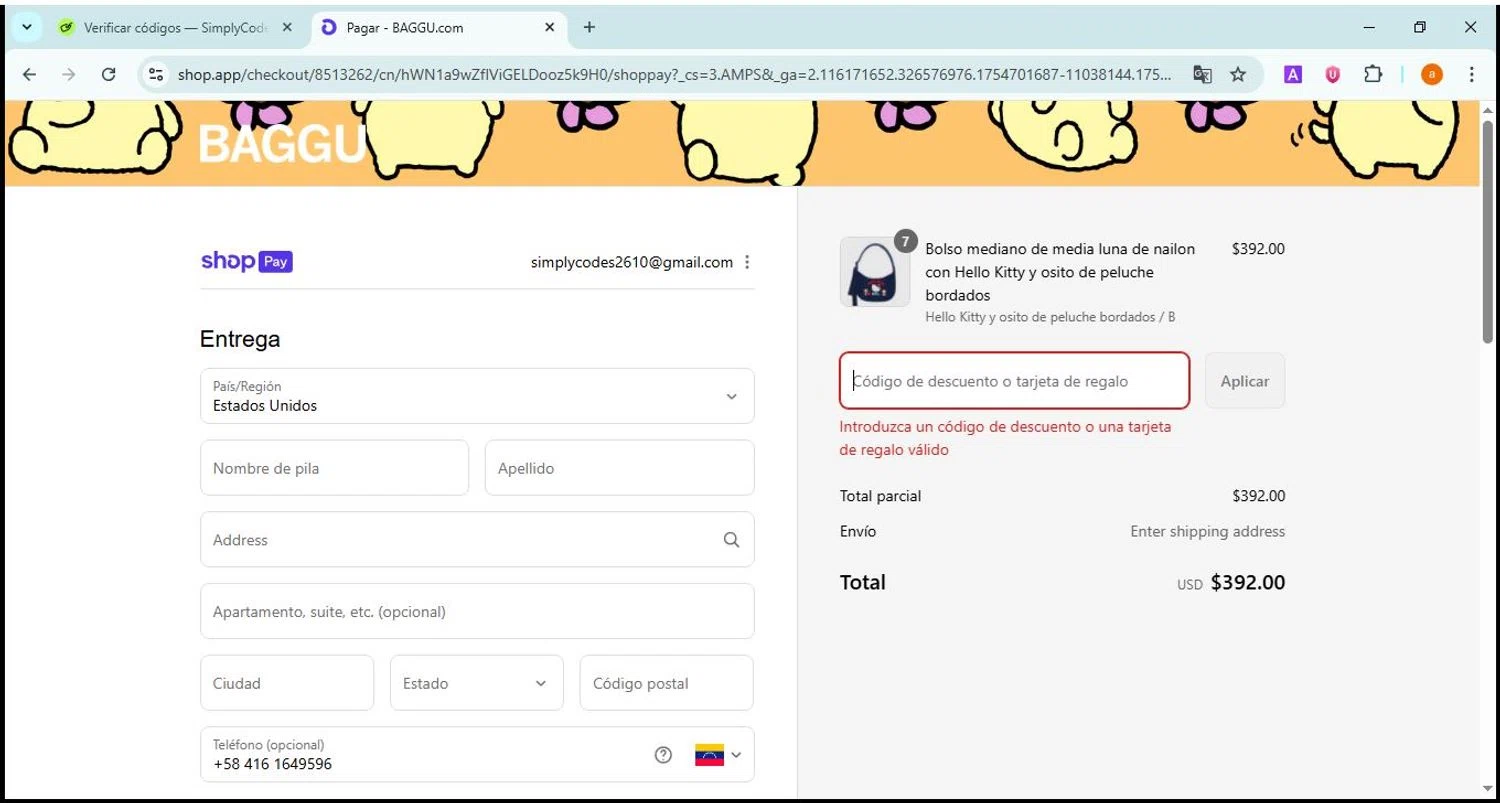The height and width of the screenshot is (803, 1500).
Task: Click the invalid discount code error message
Action: (1005, 438)
